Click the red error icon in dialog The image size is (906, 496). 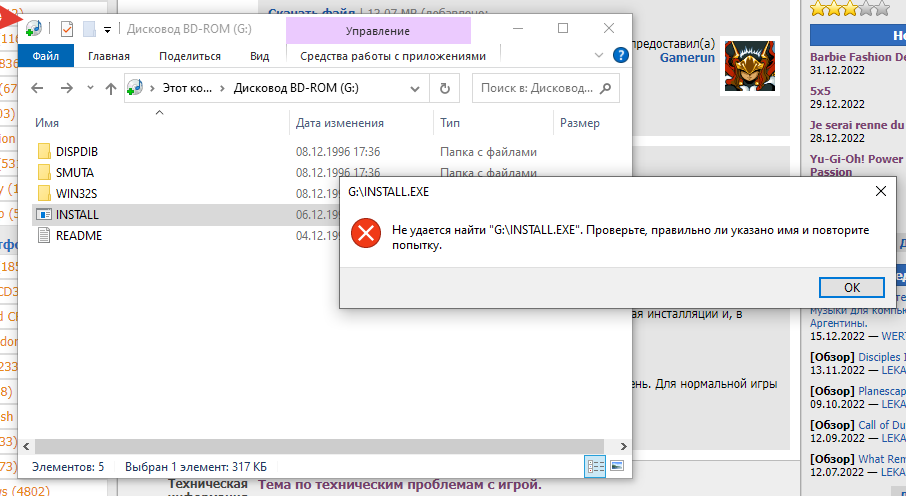(x=366, y=233)
